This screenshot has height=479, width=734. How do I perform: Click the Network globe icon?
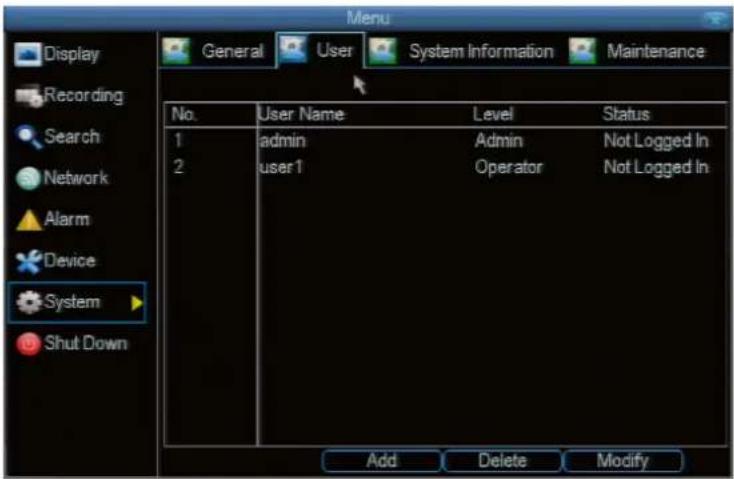click(28, 178)
